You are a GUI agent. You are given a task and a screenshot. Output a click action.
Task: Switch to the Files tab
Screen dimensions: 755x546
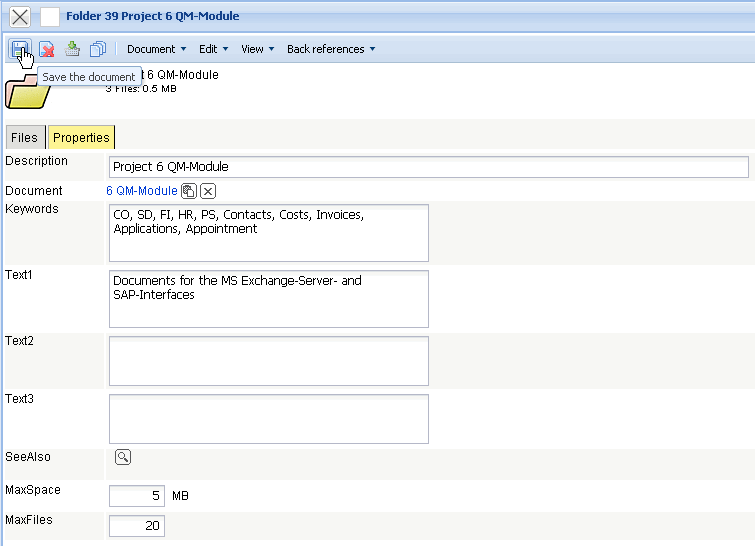(24, 138)
